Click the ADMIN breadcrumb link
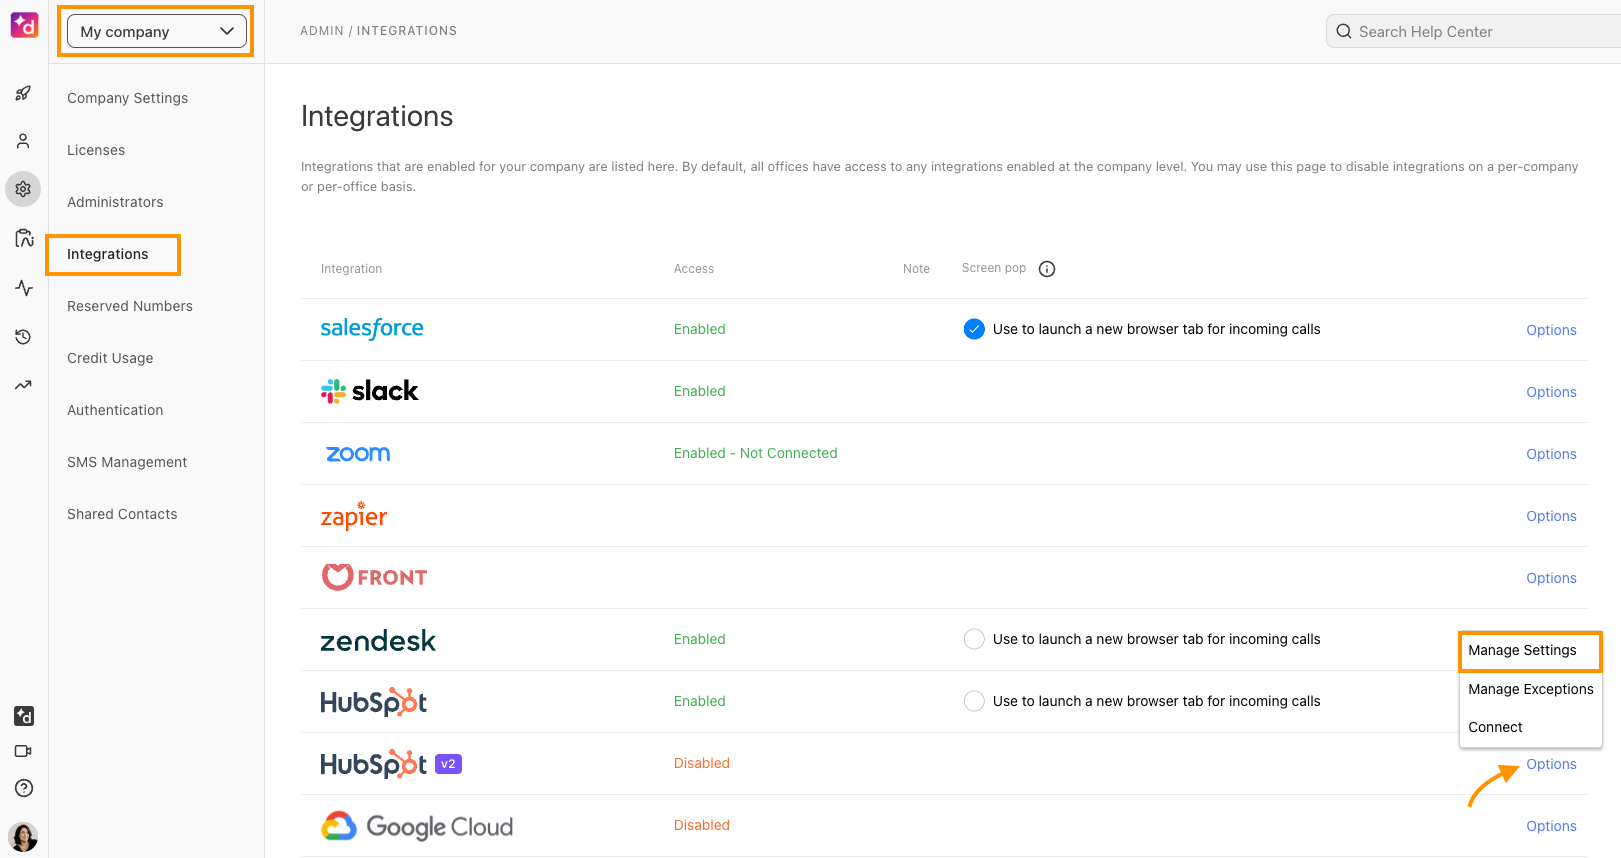The image size is (1621, 858). pyautogui.click(x=322, y=31)
